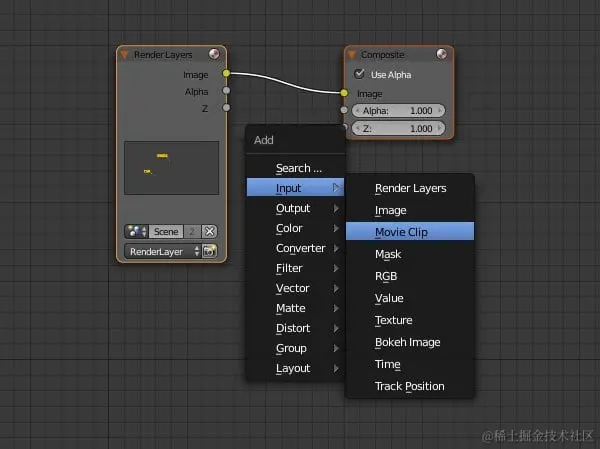Add a Texture input node
Viewport: 600px width, 449px height.
(x=410, y=320)
